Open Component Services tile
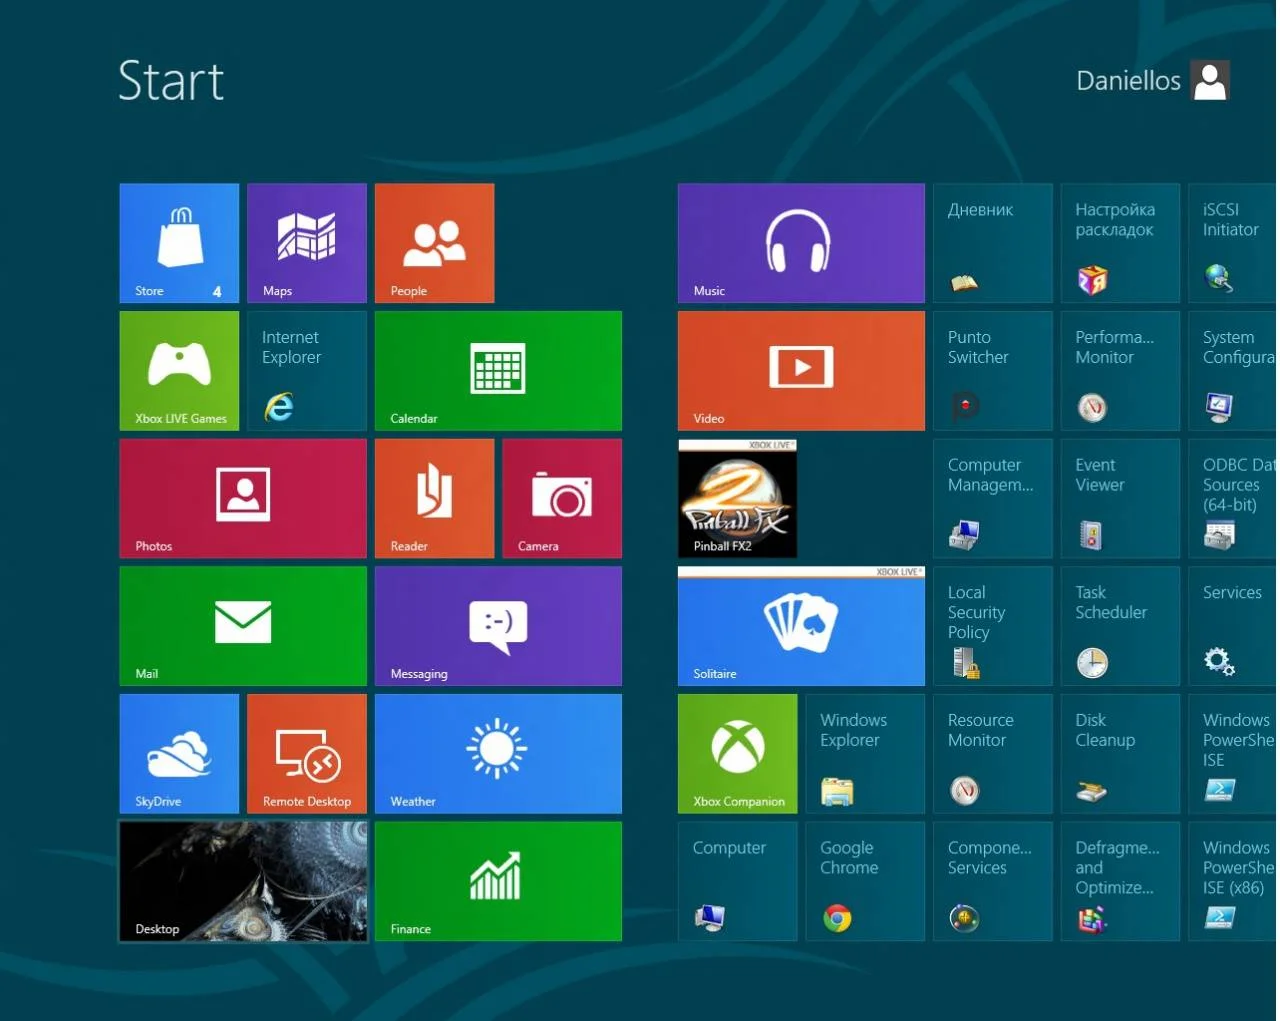The image size is (1280, 1021). [992, 881]
